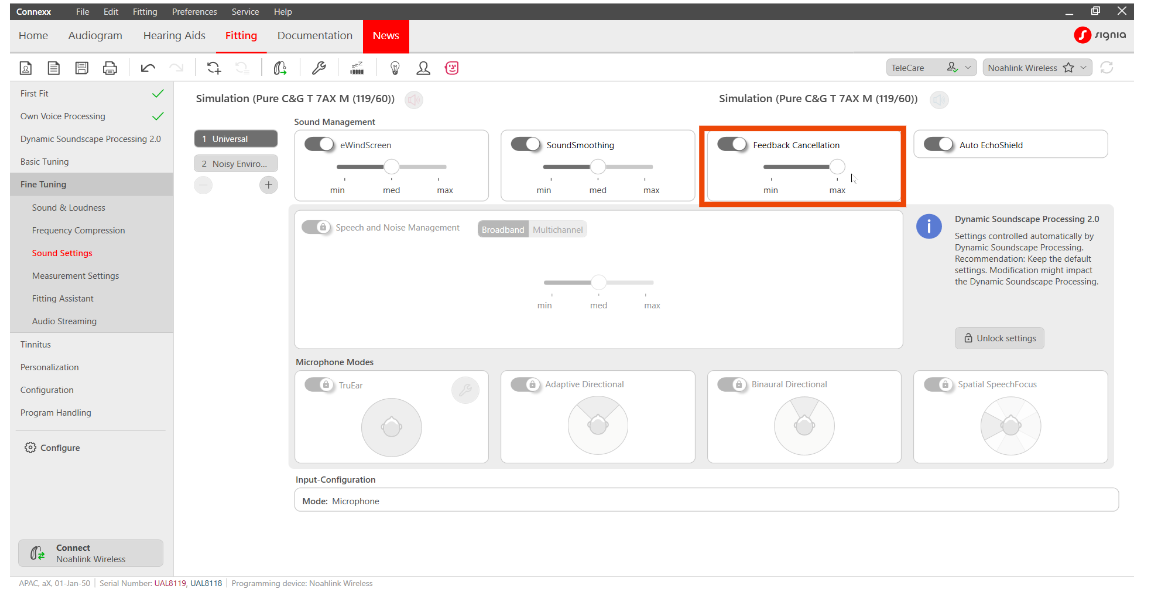Remove a program with the minus button

coord(203,185)
